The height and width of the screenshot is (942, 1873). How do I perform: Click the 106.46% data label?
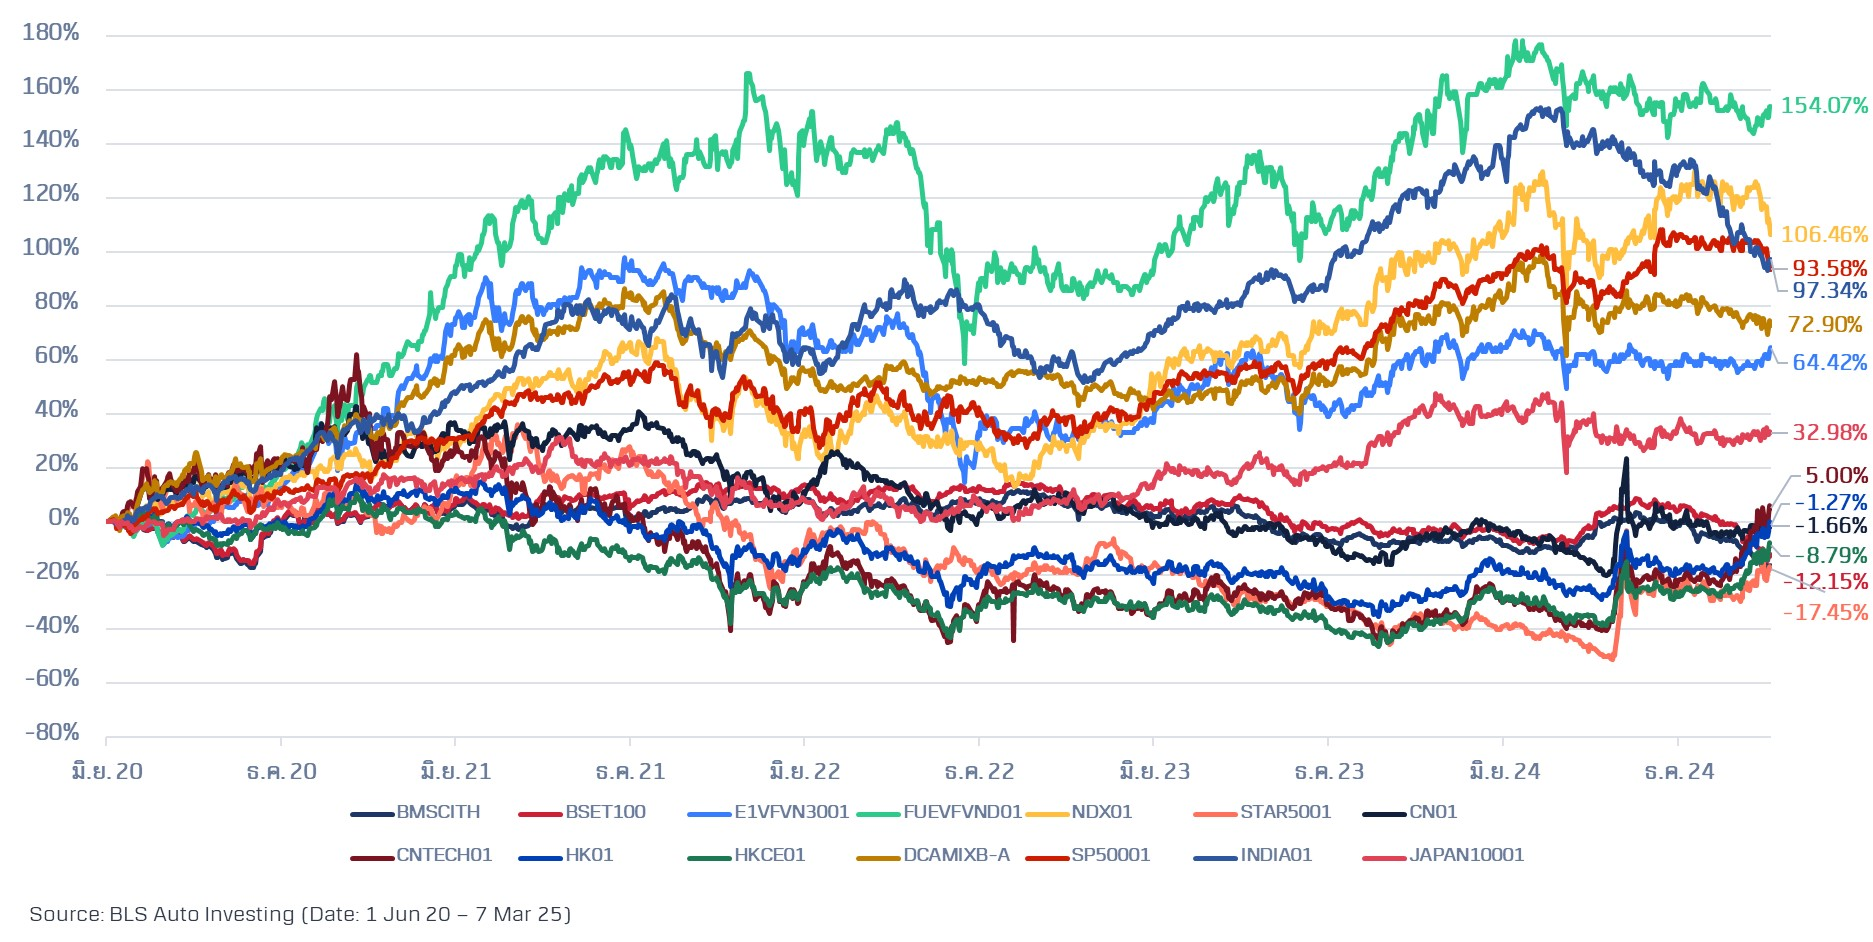[x=1824, y=234]
